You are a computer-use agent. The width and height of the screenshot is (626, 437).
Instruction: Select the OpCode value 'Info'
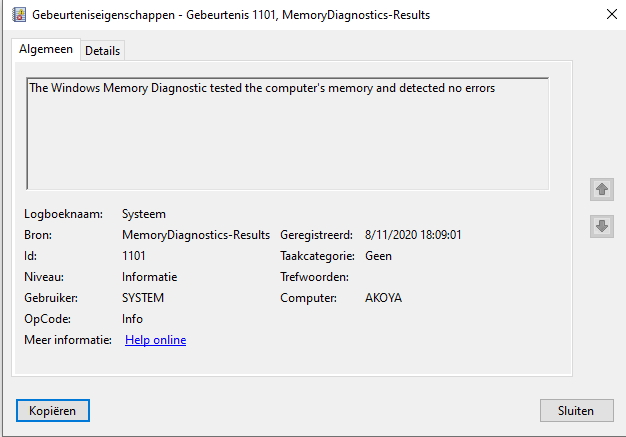[132, 319]
